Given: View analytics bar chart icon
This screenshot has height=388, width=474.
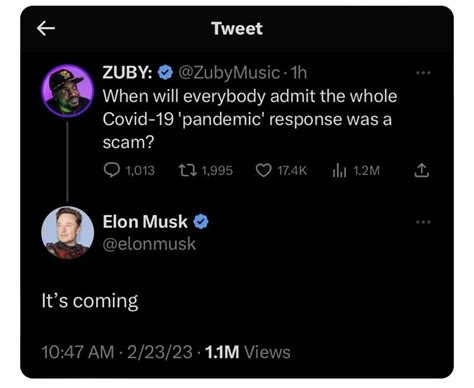Looking at the screenshot, I should 339,170.
